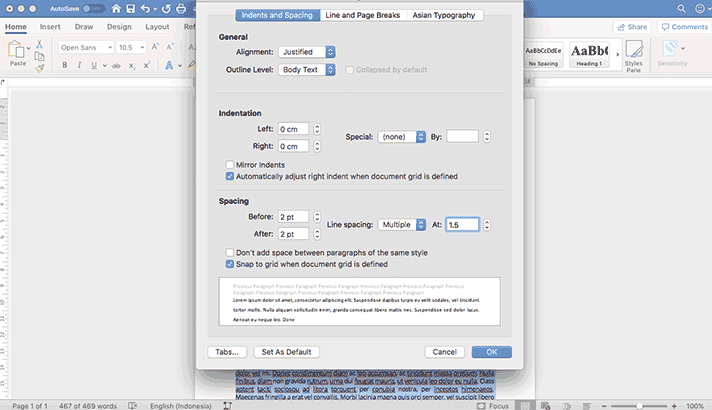Open the Outline Level dropdown
712x410 pixels.
point(307,69)
